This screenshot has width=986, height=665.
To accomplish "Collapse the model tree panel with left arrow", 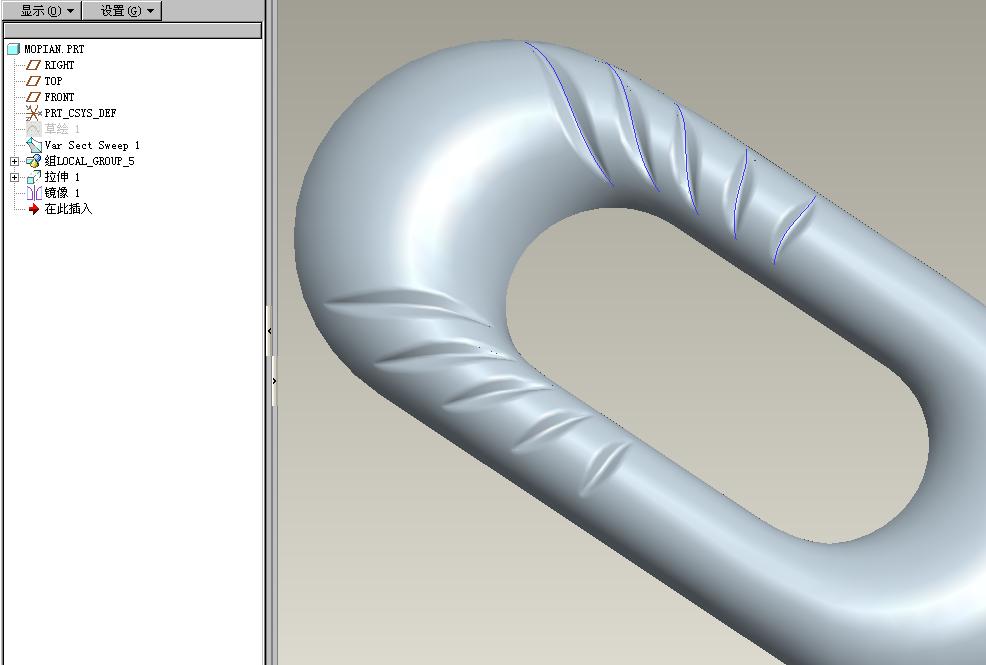I will point(270,331).
